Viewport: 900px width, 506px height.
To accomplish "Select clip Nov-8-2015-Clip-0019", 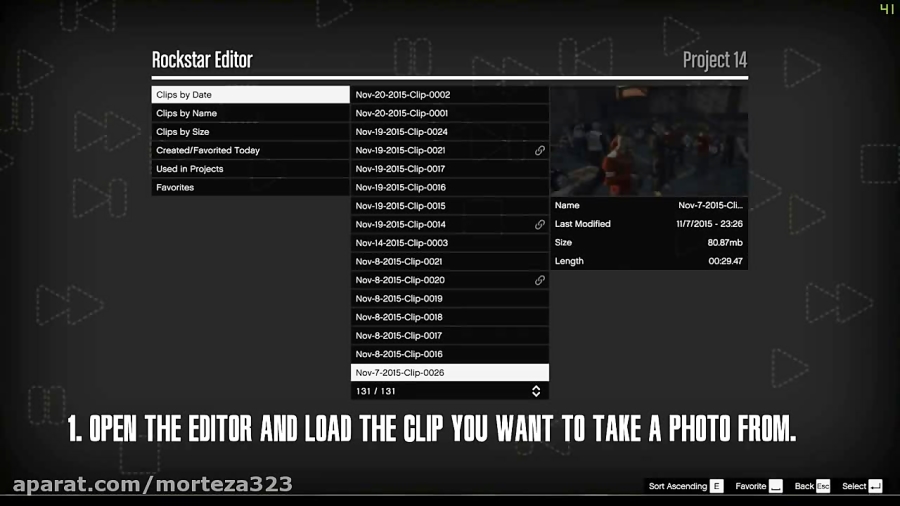I will tap(449, 298).
